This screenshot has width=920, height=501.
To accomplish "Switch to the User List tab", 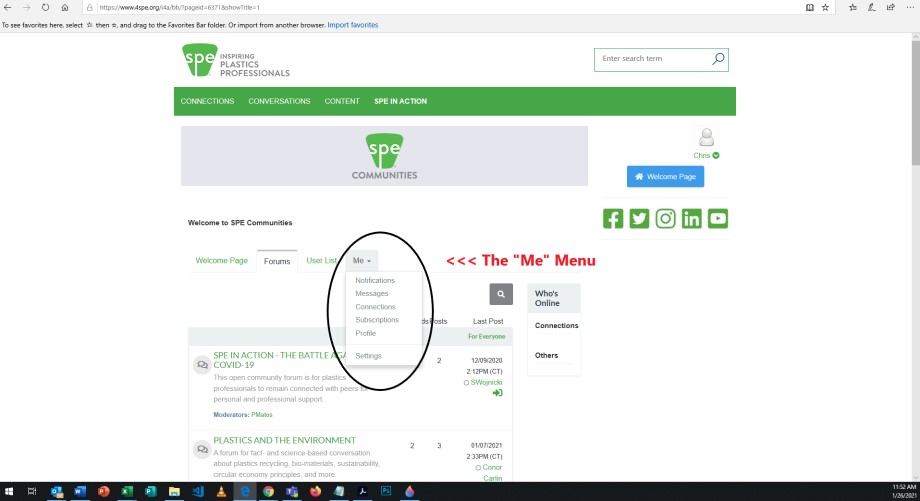I will coord(322,260).
